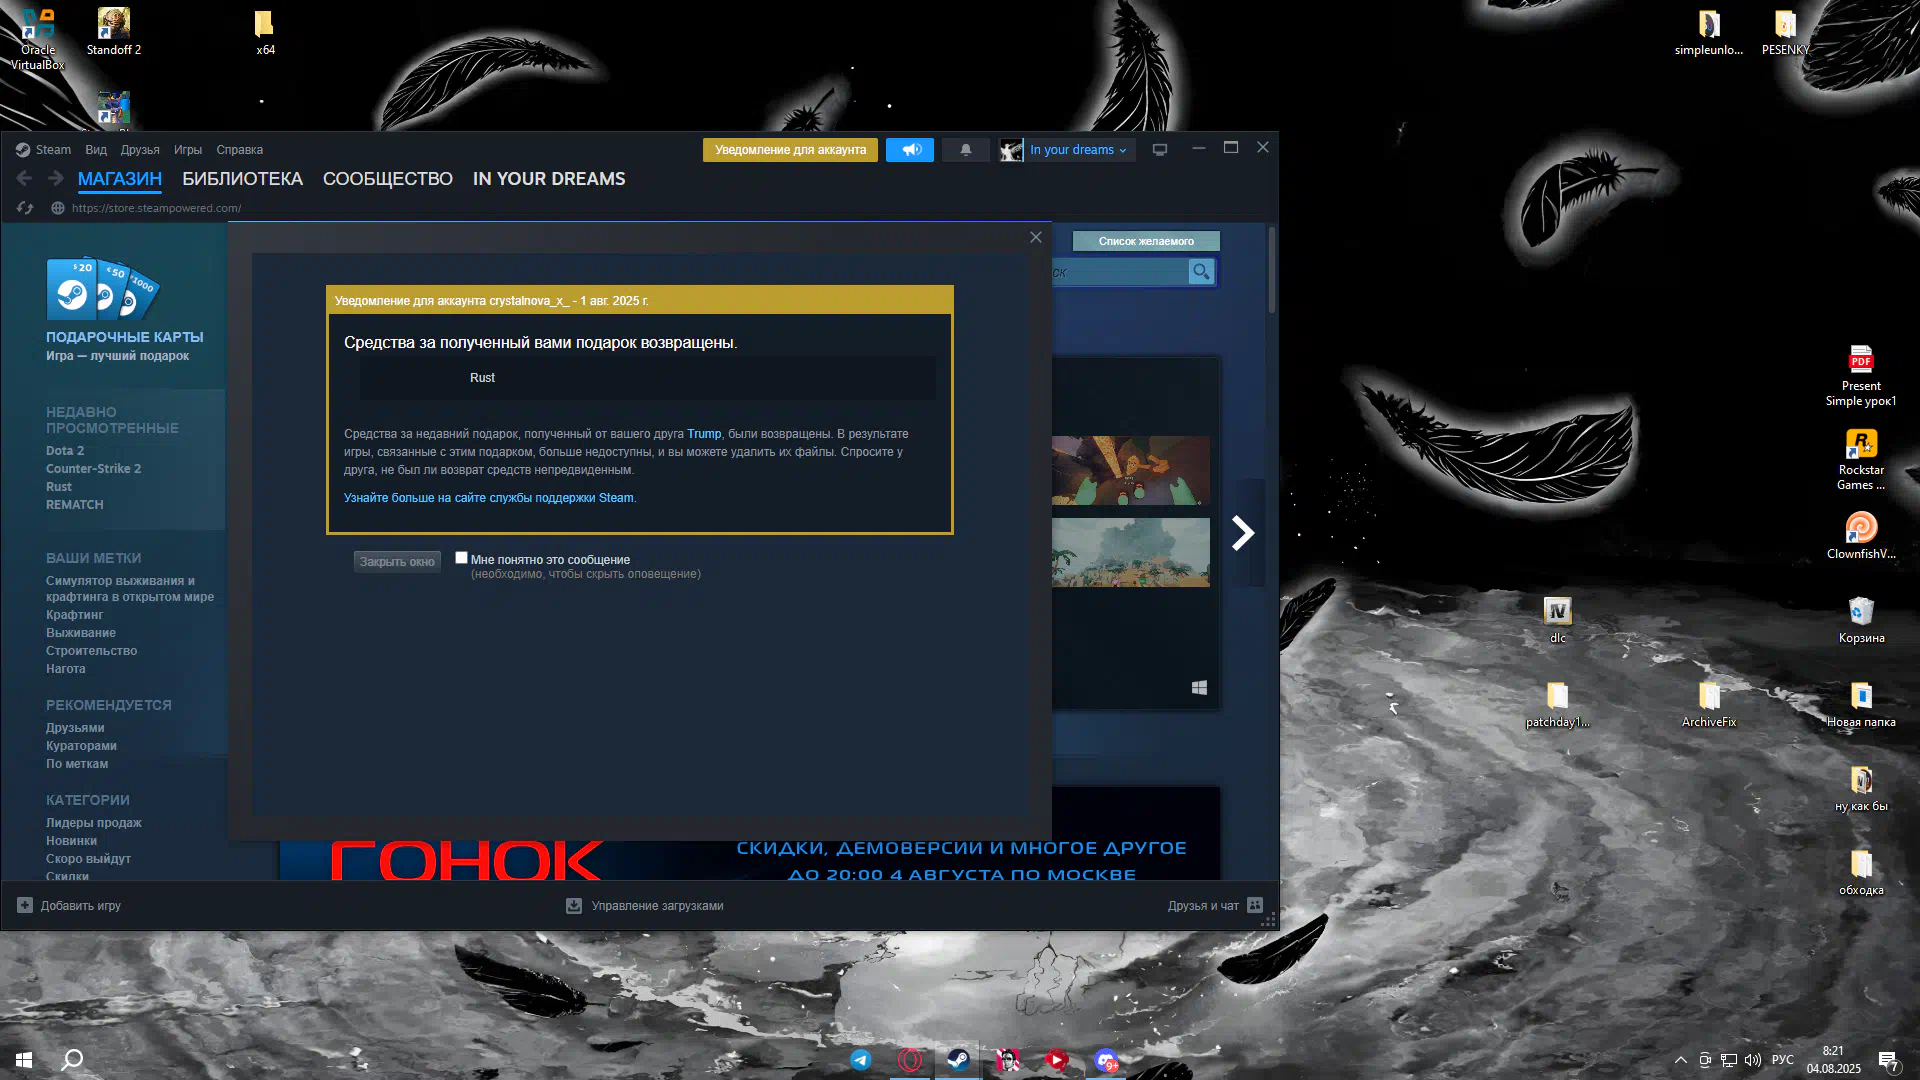Open the Oracle VirtualBox desktop shortcut
The height and width of the screenshot is (1080, 1920).
(x=38, y=38)
